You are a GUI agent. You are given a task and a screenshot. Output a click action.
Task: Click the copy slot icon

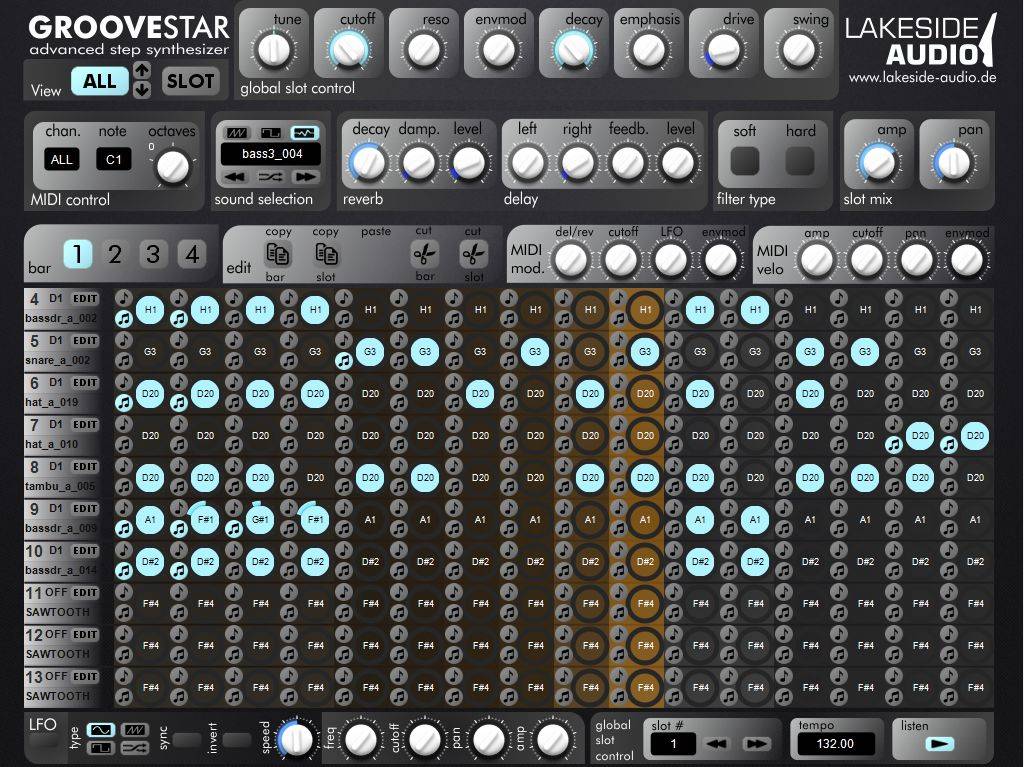point(326,255)
